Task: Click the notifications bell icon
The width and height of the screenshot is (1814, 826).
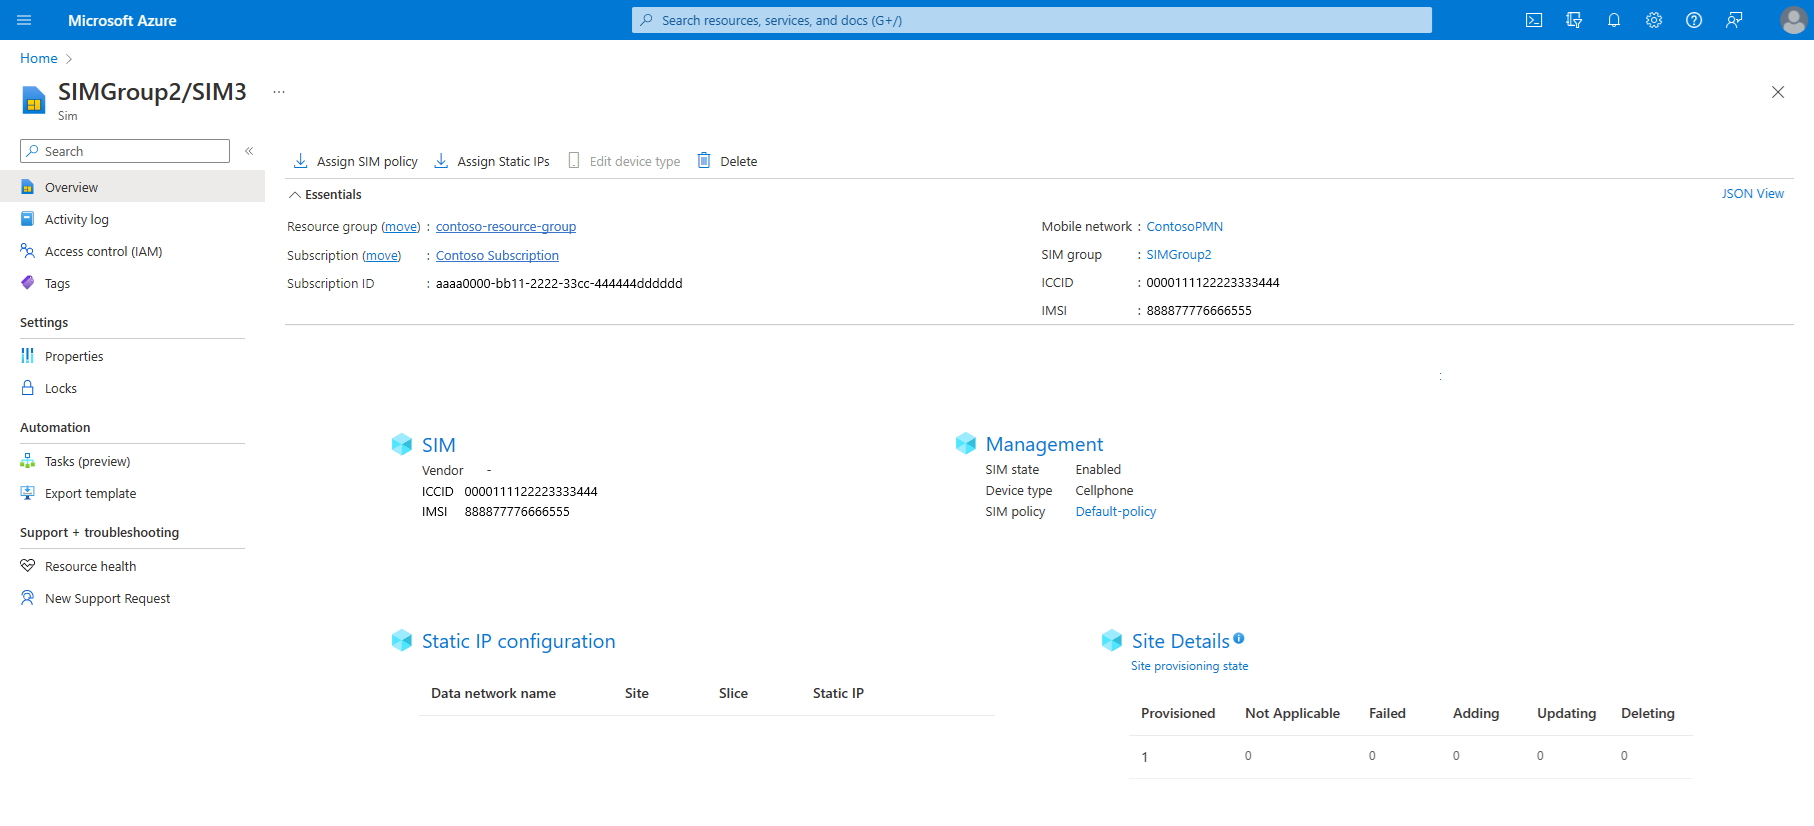Action: (x=1613, y=20)
